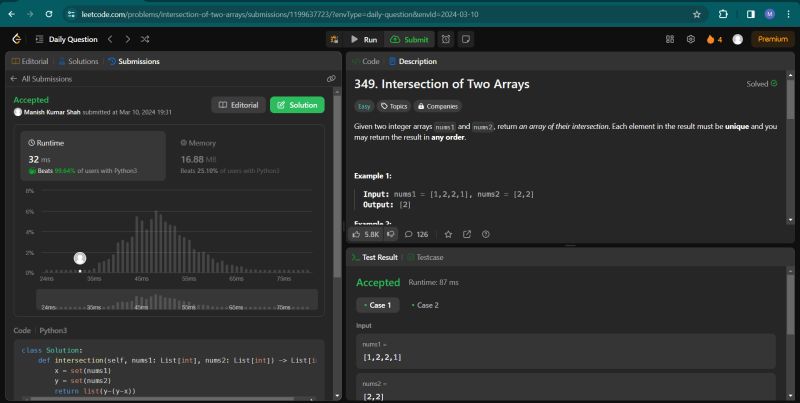Click the LeetCode logo icon
This screenshot has height=403, width=800.
16,39
